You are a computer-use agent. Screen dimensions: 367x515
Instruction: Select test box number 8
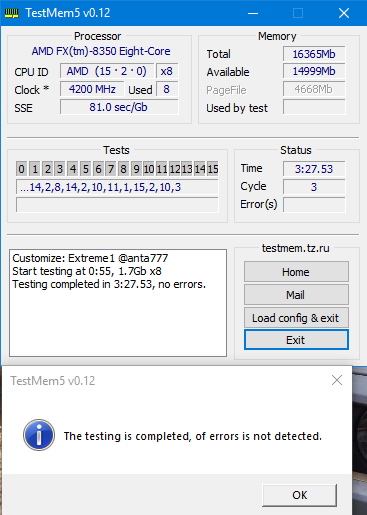coord(123,169)
